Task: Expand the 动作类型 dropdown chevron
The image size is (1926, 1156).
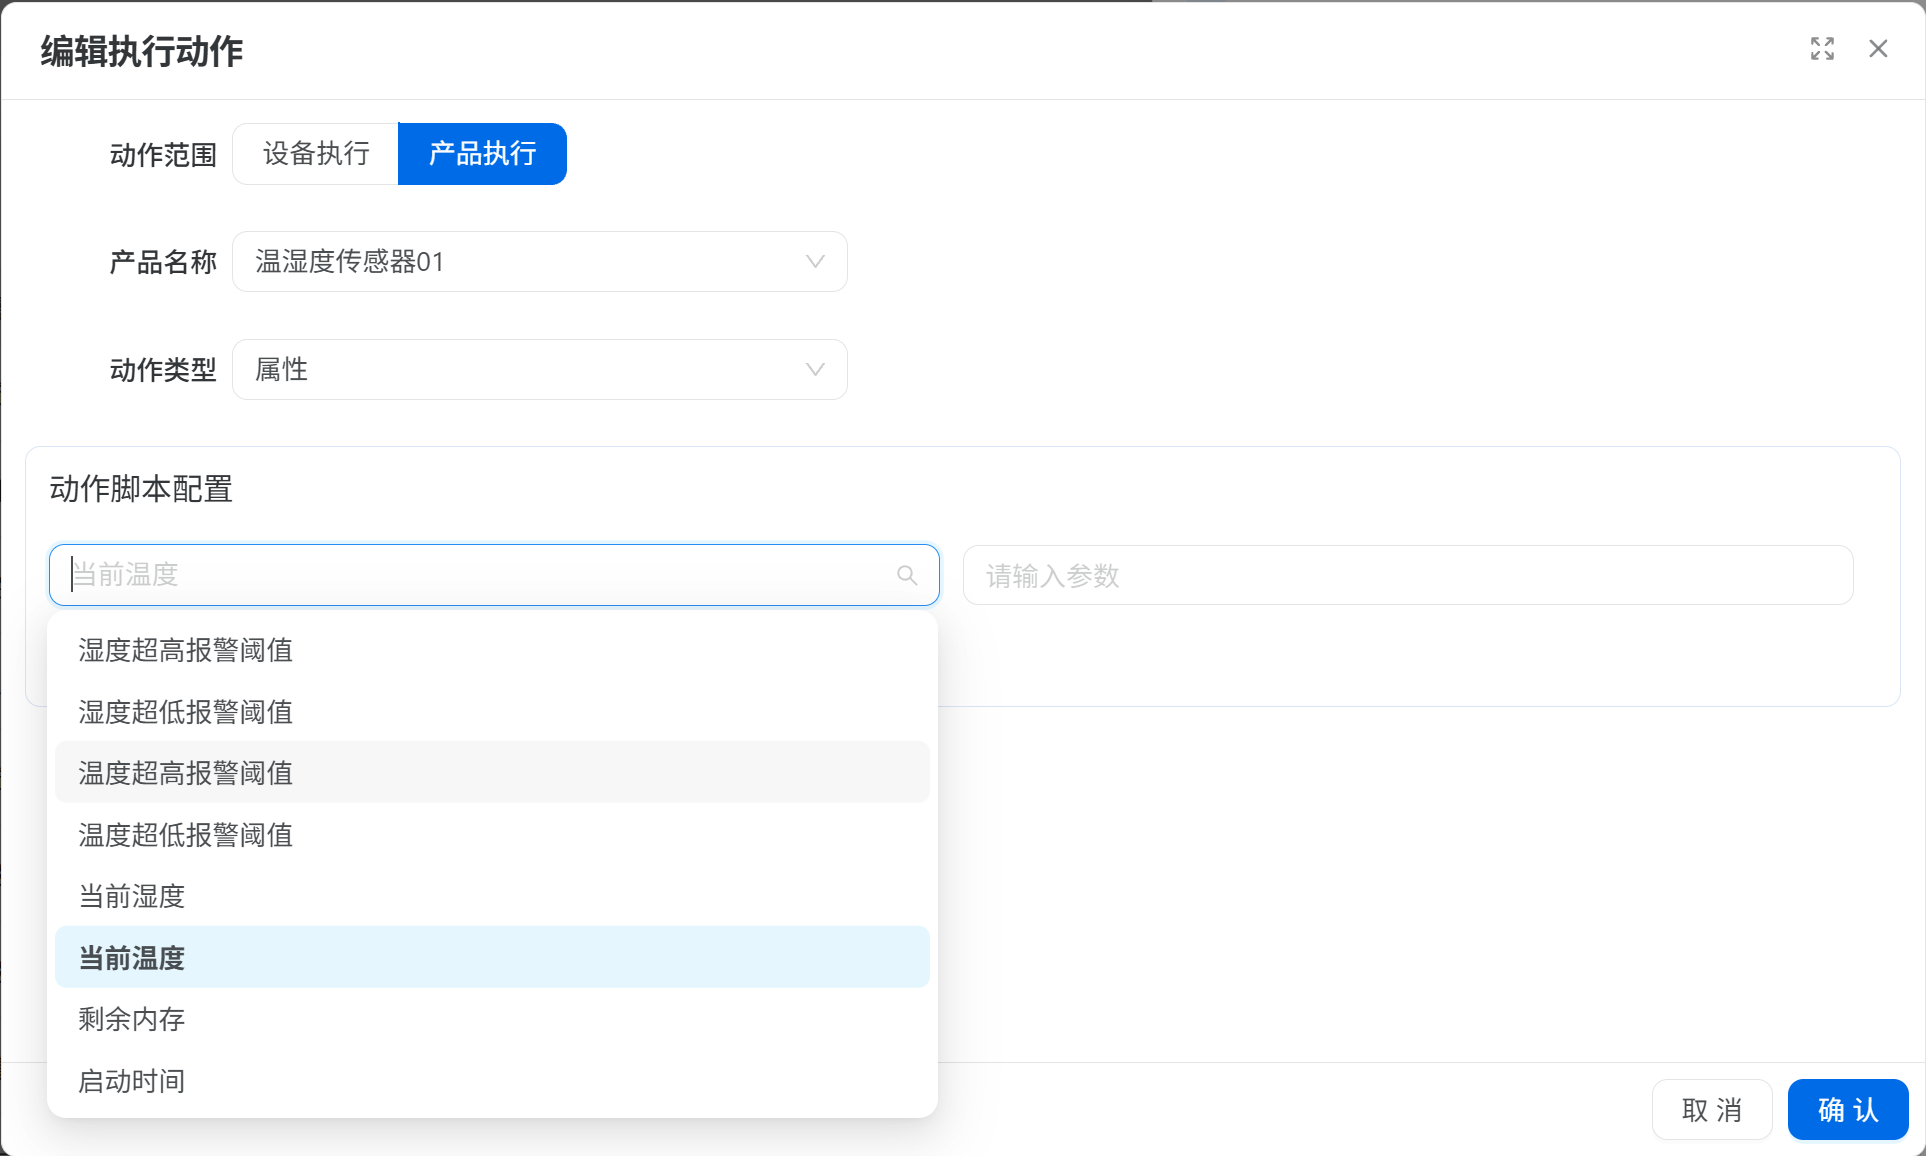Action: click(815, 370)
